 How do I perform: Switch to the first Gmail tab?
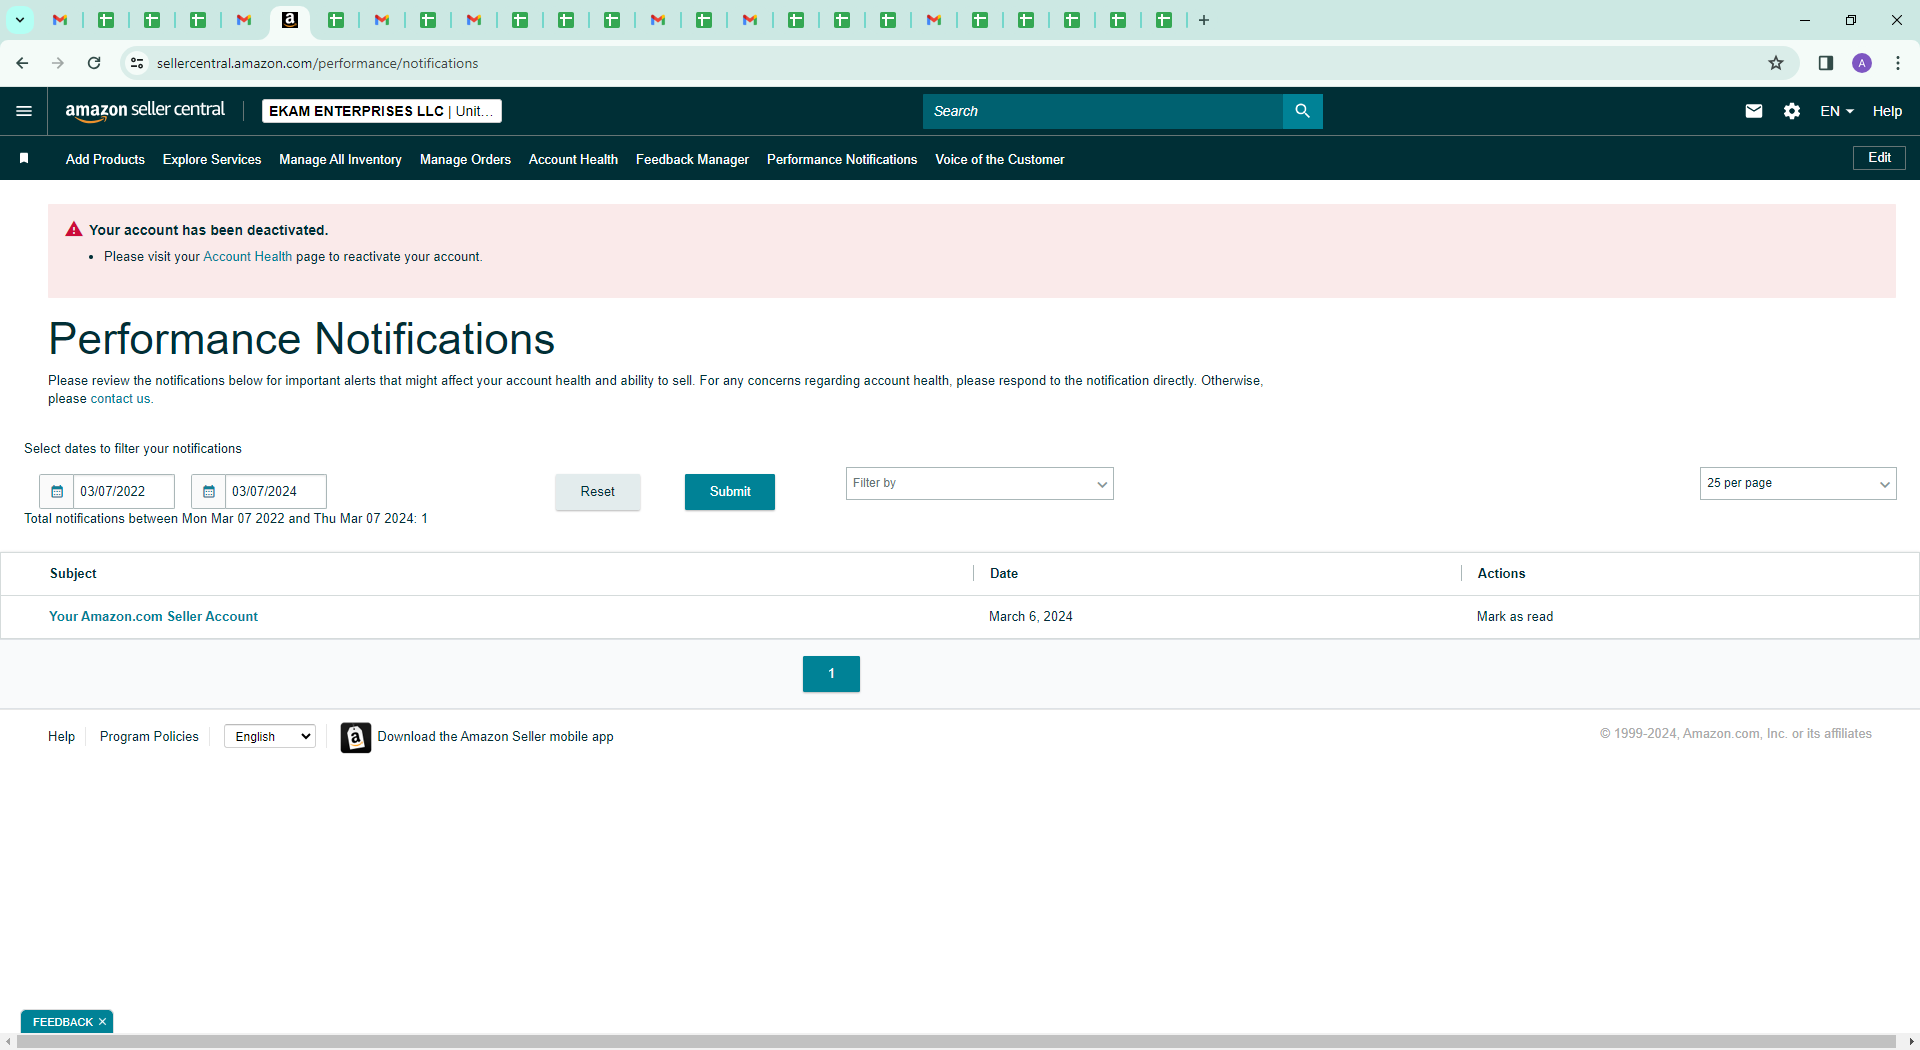[60, 20]
